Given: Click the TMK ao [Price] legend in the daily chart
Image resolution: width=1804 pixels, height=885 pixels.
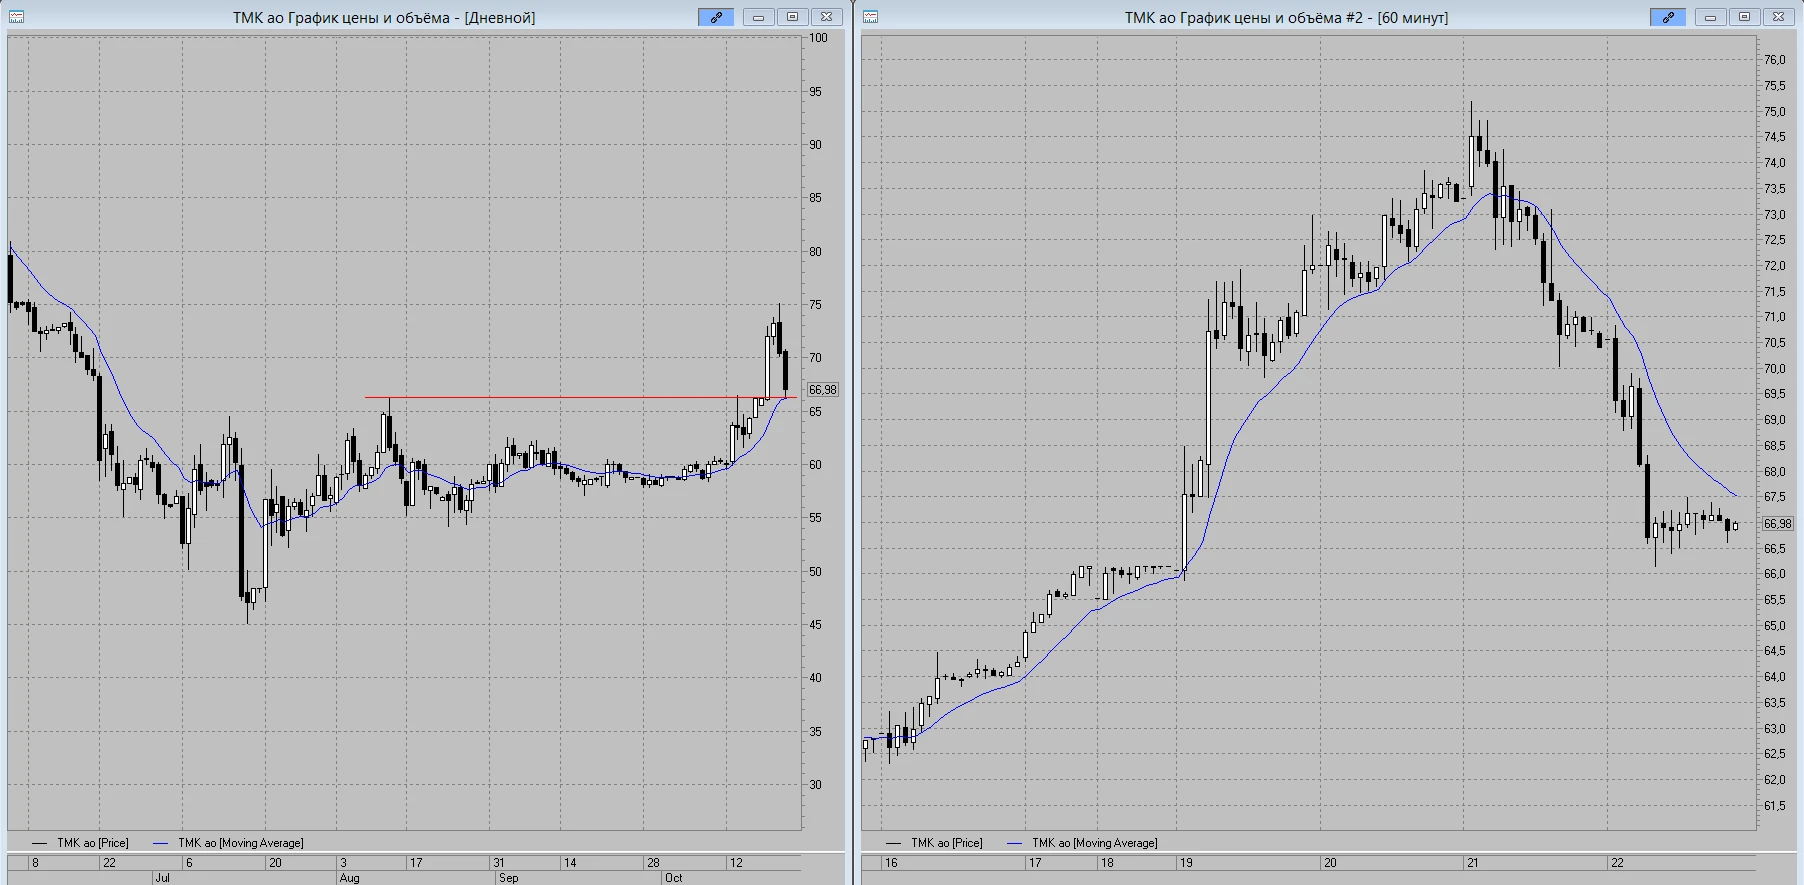Looking at the screenshot, I should click(x=80, y=843).
